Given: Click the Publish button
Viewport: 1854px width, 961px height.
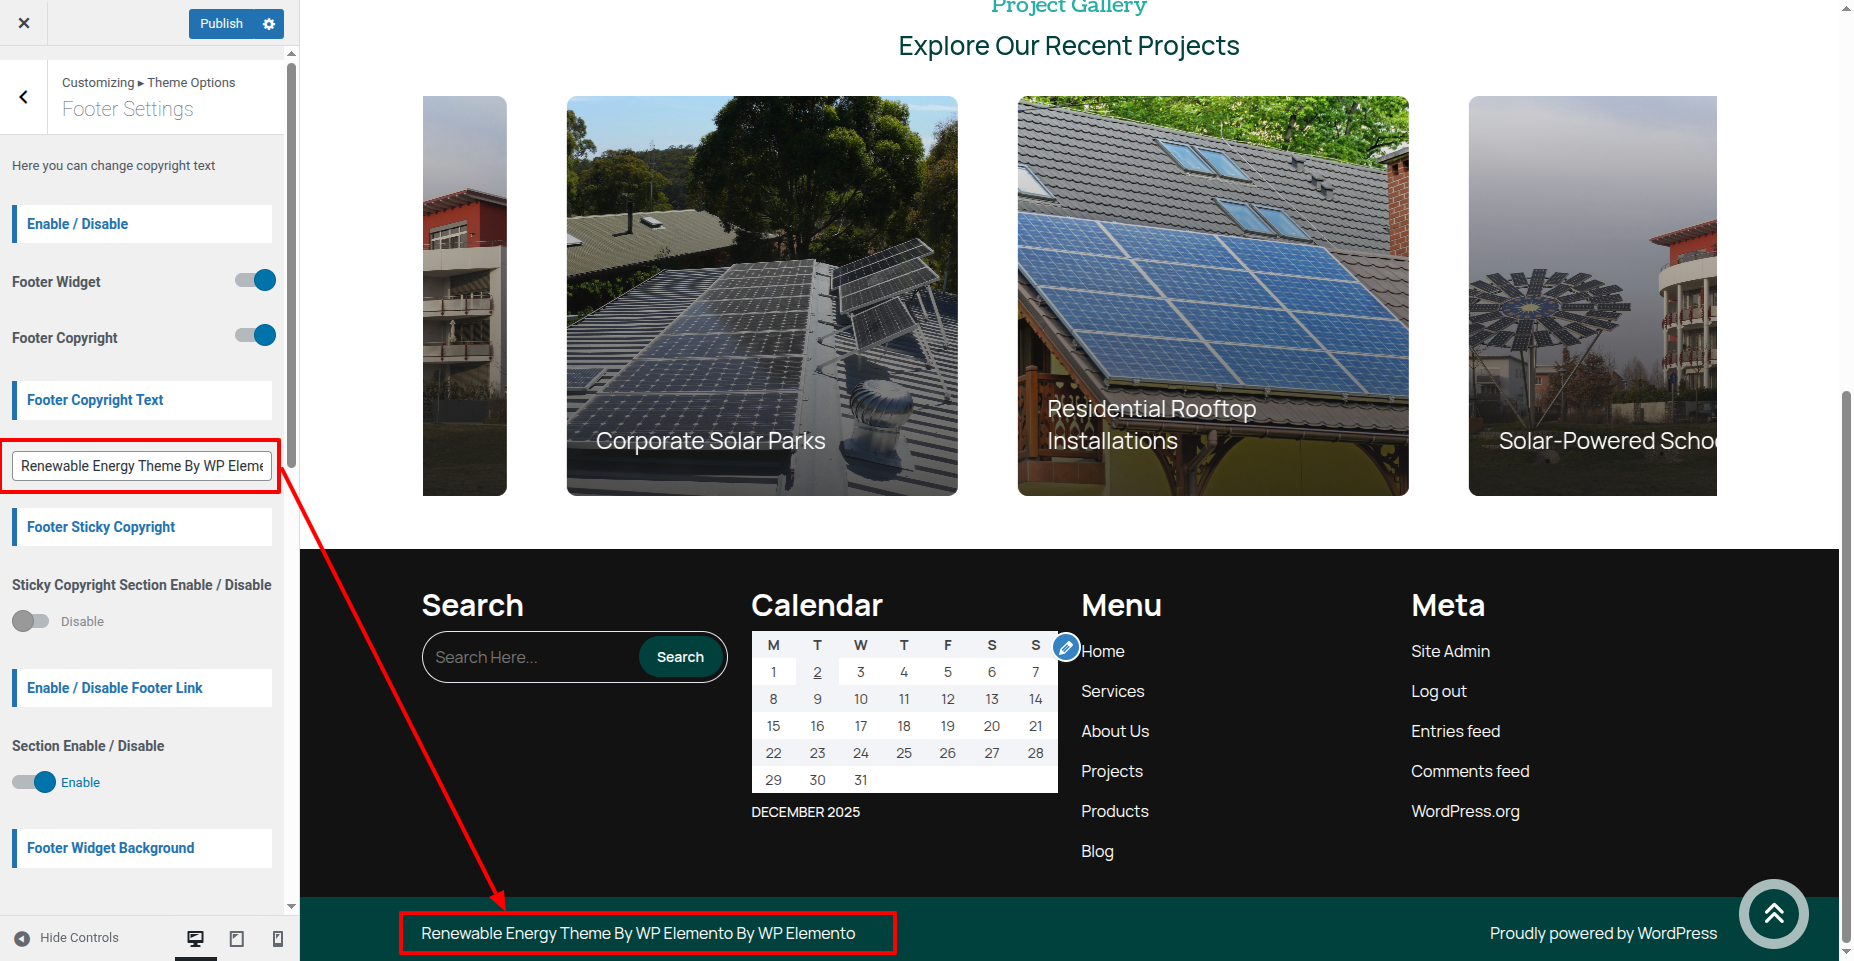Looking at the screenshot, I should pyautogui.click(x=221, y=24).
